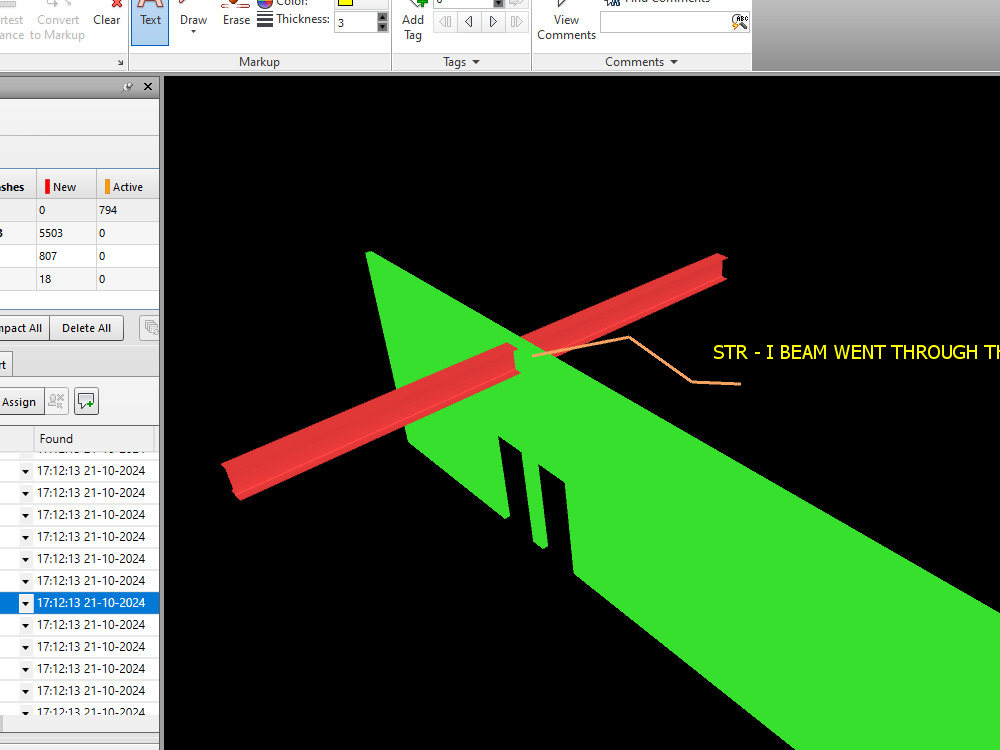1000x750 pixels.
Task: Go to the next tag
Action: pos(493,22)
